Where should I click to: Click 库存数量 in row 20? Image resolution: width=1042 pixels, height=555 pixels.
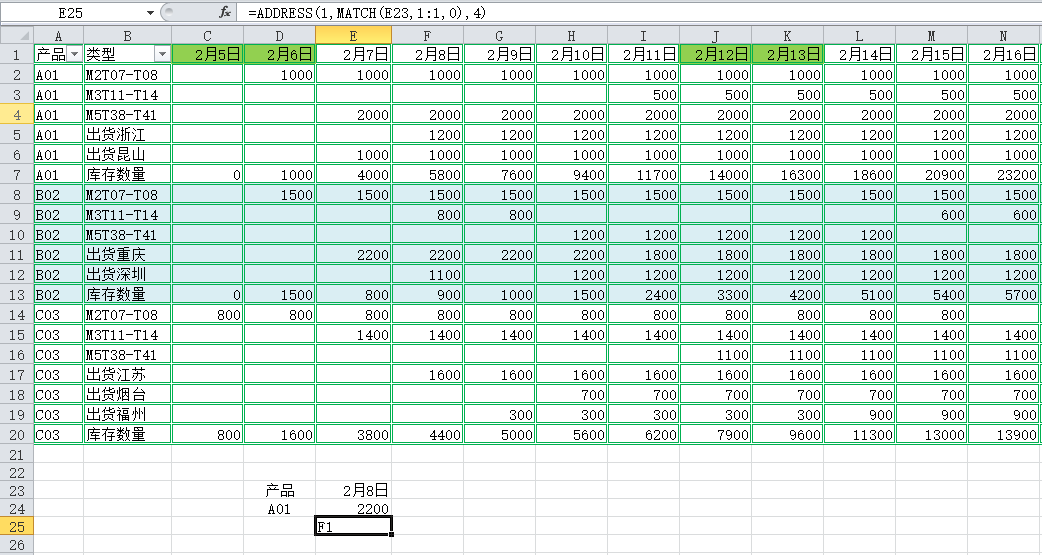128,435
